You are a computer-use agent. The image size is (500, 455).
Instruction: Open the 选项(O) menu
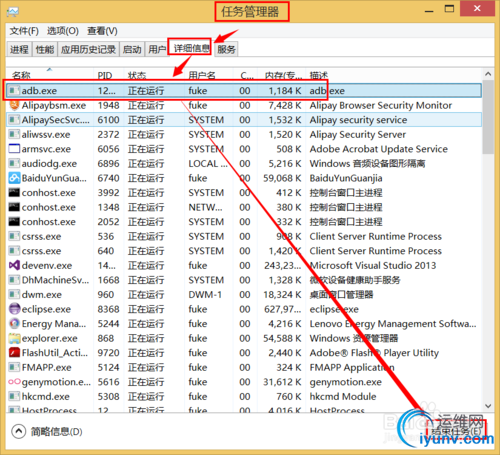[63, 31]
